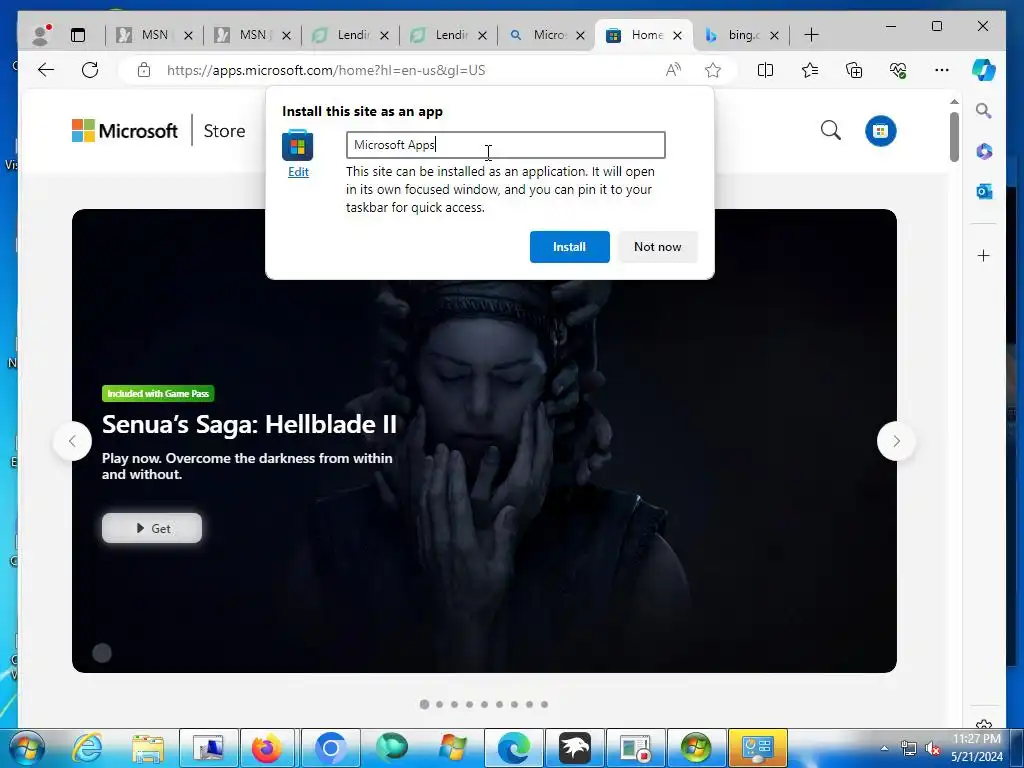Screen dimensions: 1024x768
Task: Open a new tab with plus button
Action: pos(811,35)
